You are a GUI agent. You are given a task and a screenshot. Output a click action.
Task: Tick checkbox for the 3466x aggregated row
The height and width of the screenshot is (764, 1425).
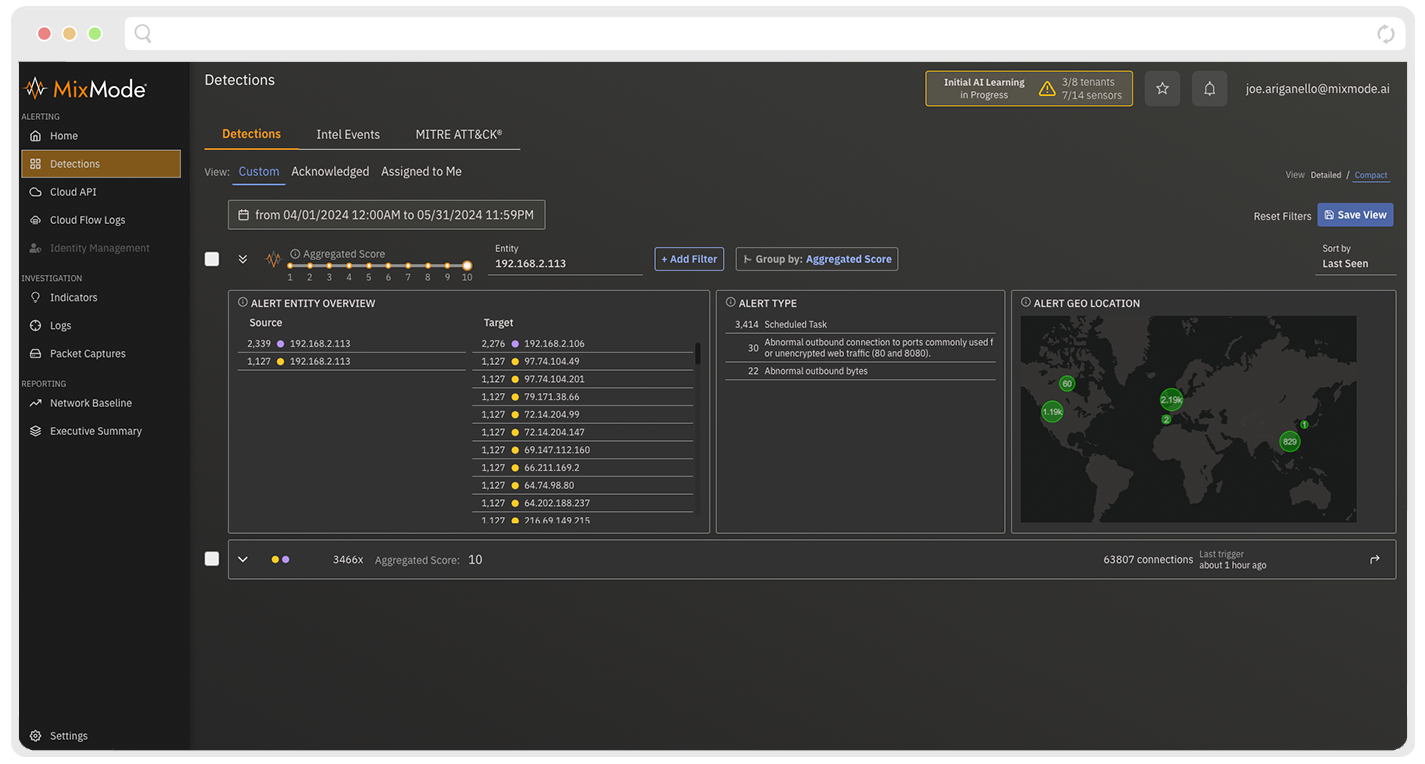[212, 559]
